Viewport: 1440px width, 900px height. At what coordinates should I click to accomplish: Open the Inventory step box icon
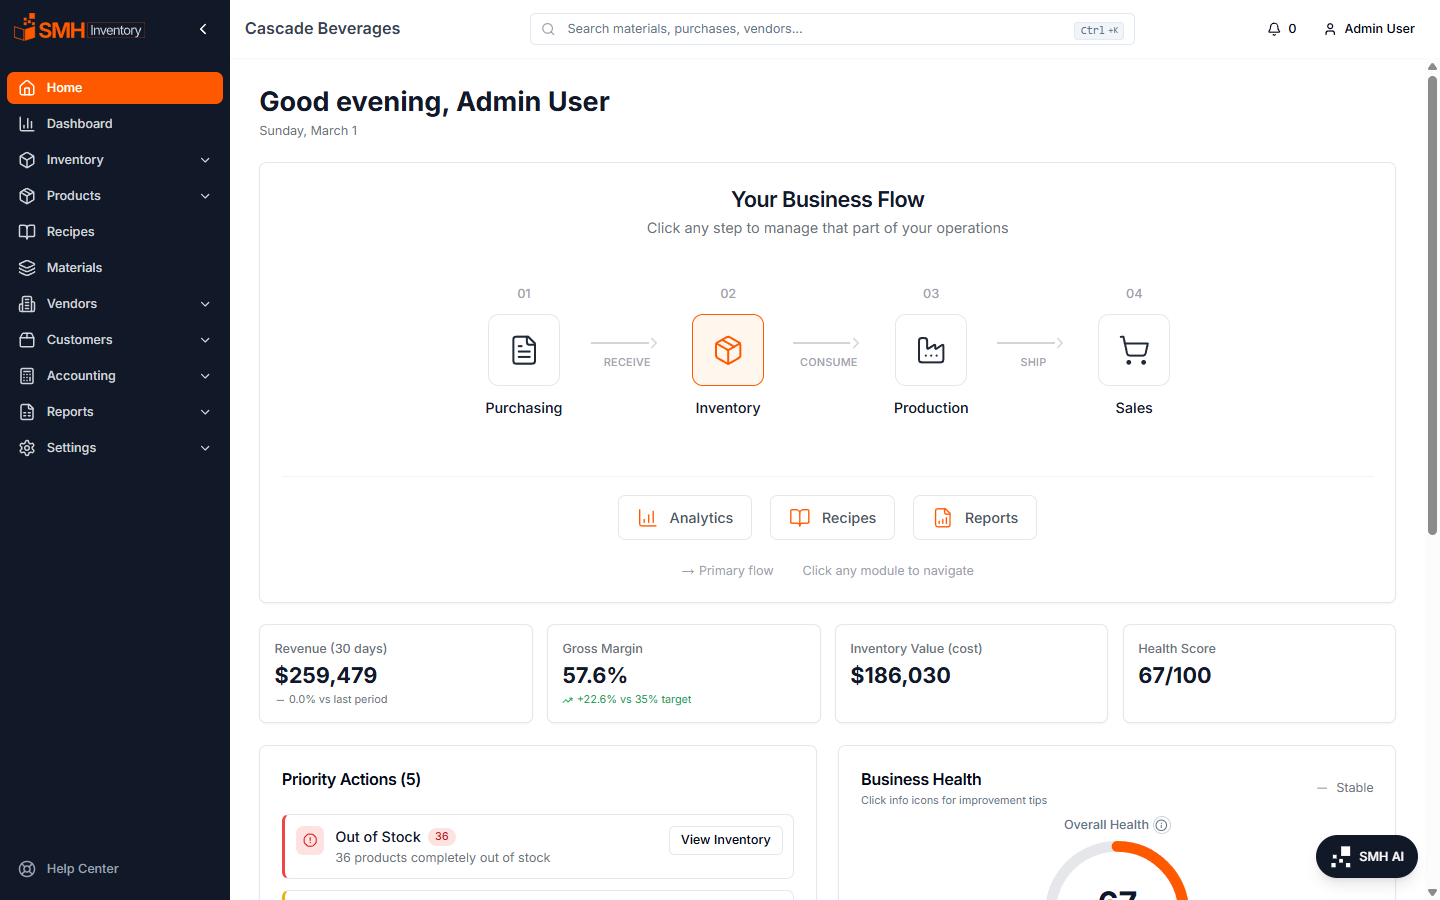(728, 350)
